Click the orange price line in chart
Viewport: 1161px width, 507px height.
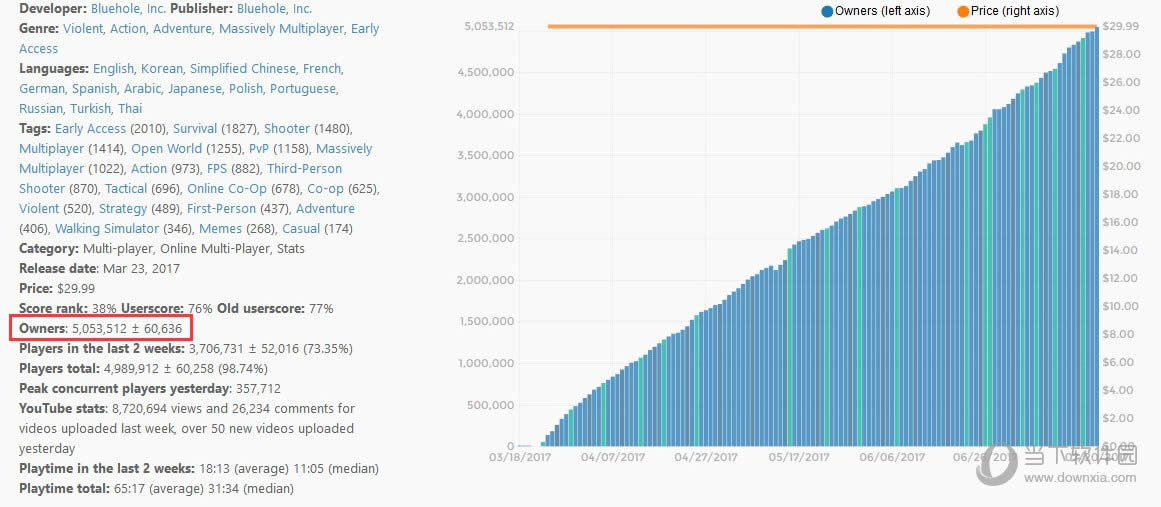(800, 26)
